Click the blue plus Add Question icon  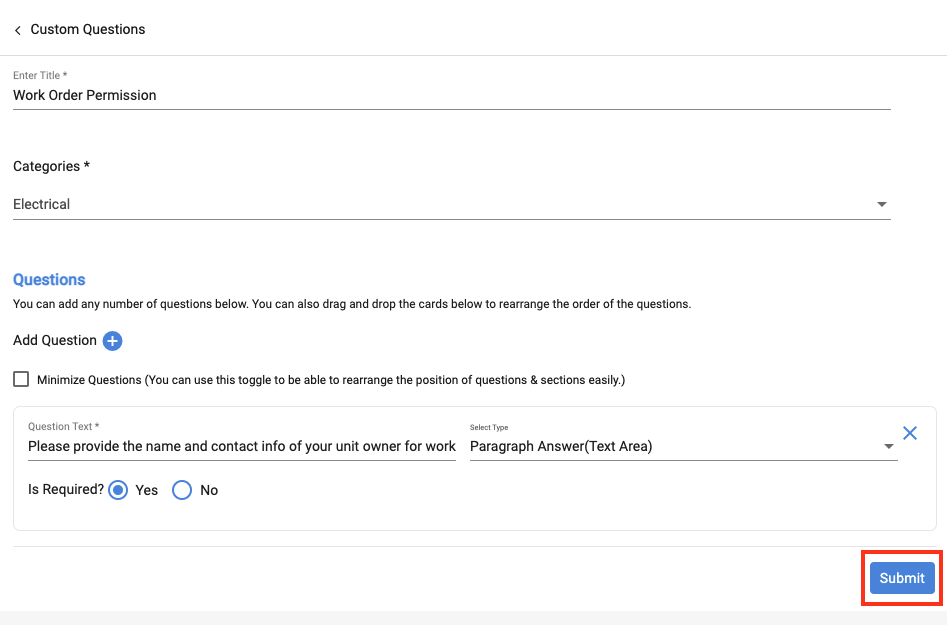(113, 341)
